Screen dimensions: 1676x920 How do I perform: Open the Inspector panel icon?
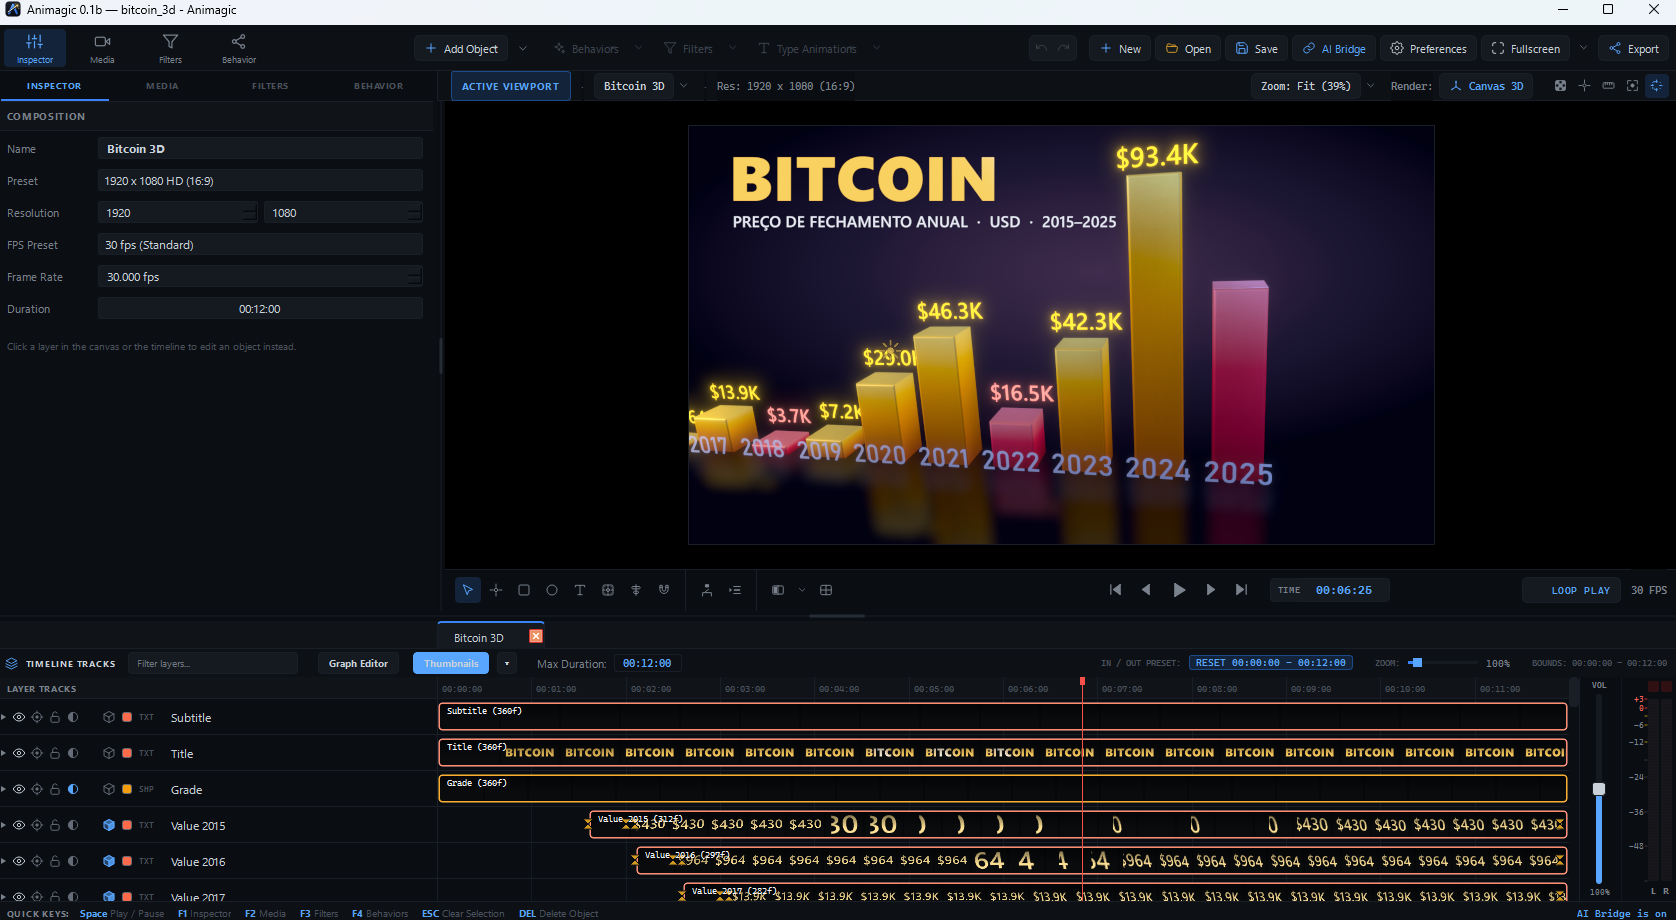click(x=35, y=48)
